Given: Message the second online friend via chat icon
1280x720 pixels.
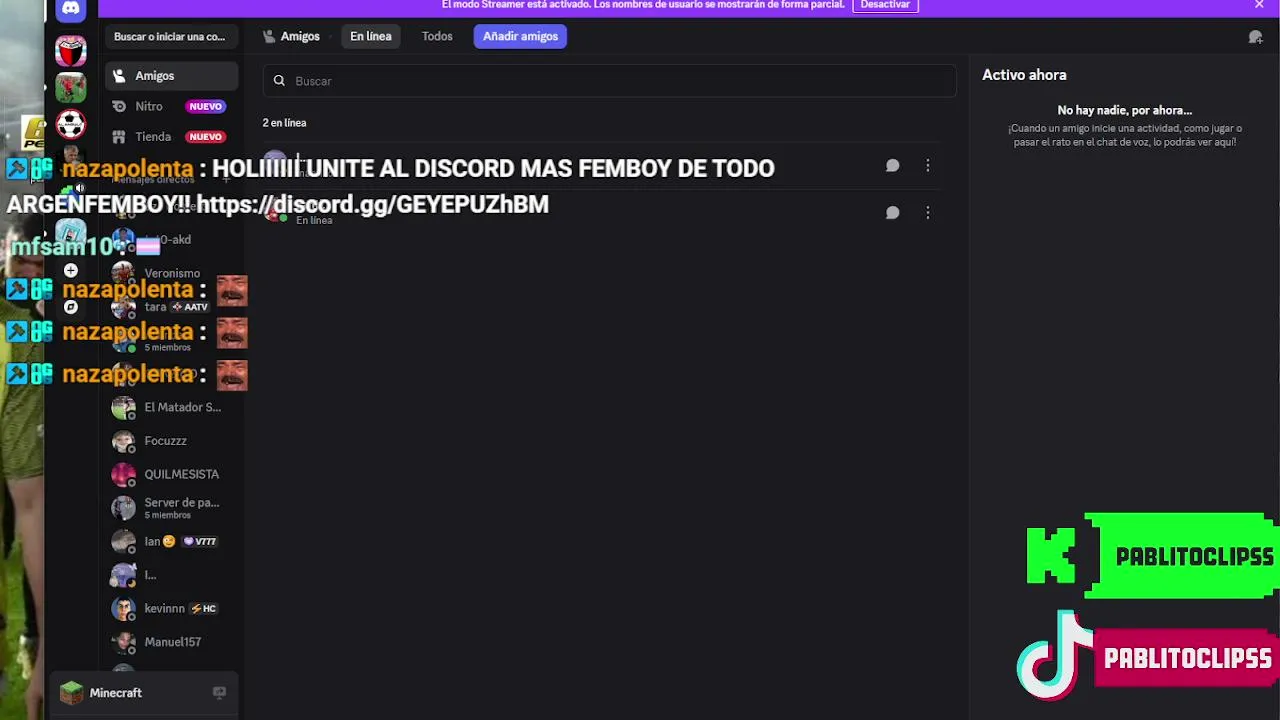Looking at the screenshot, I should [x=893, y=212].
